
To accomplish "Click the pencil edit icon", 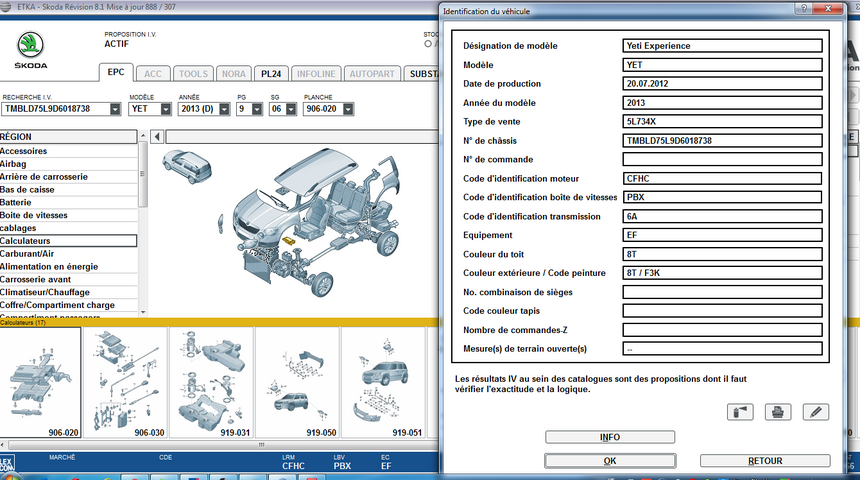I will [816, 411].
